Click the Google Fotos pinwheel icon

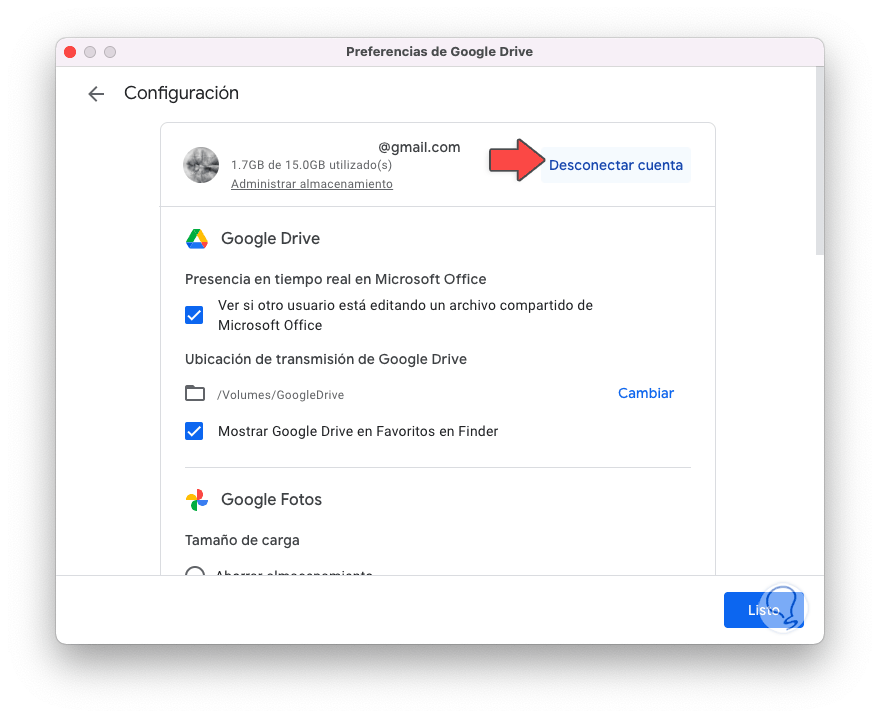point(197,500)
